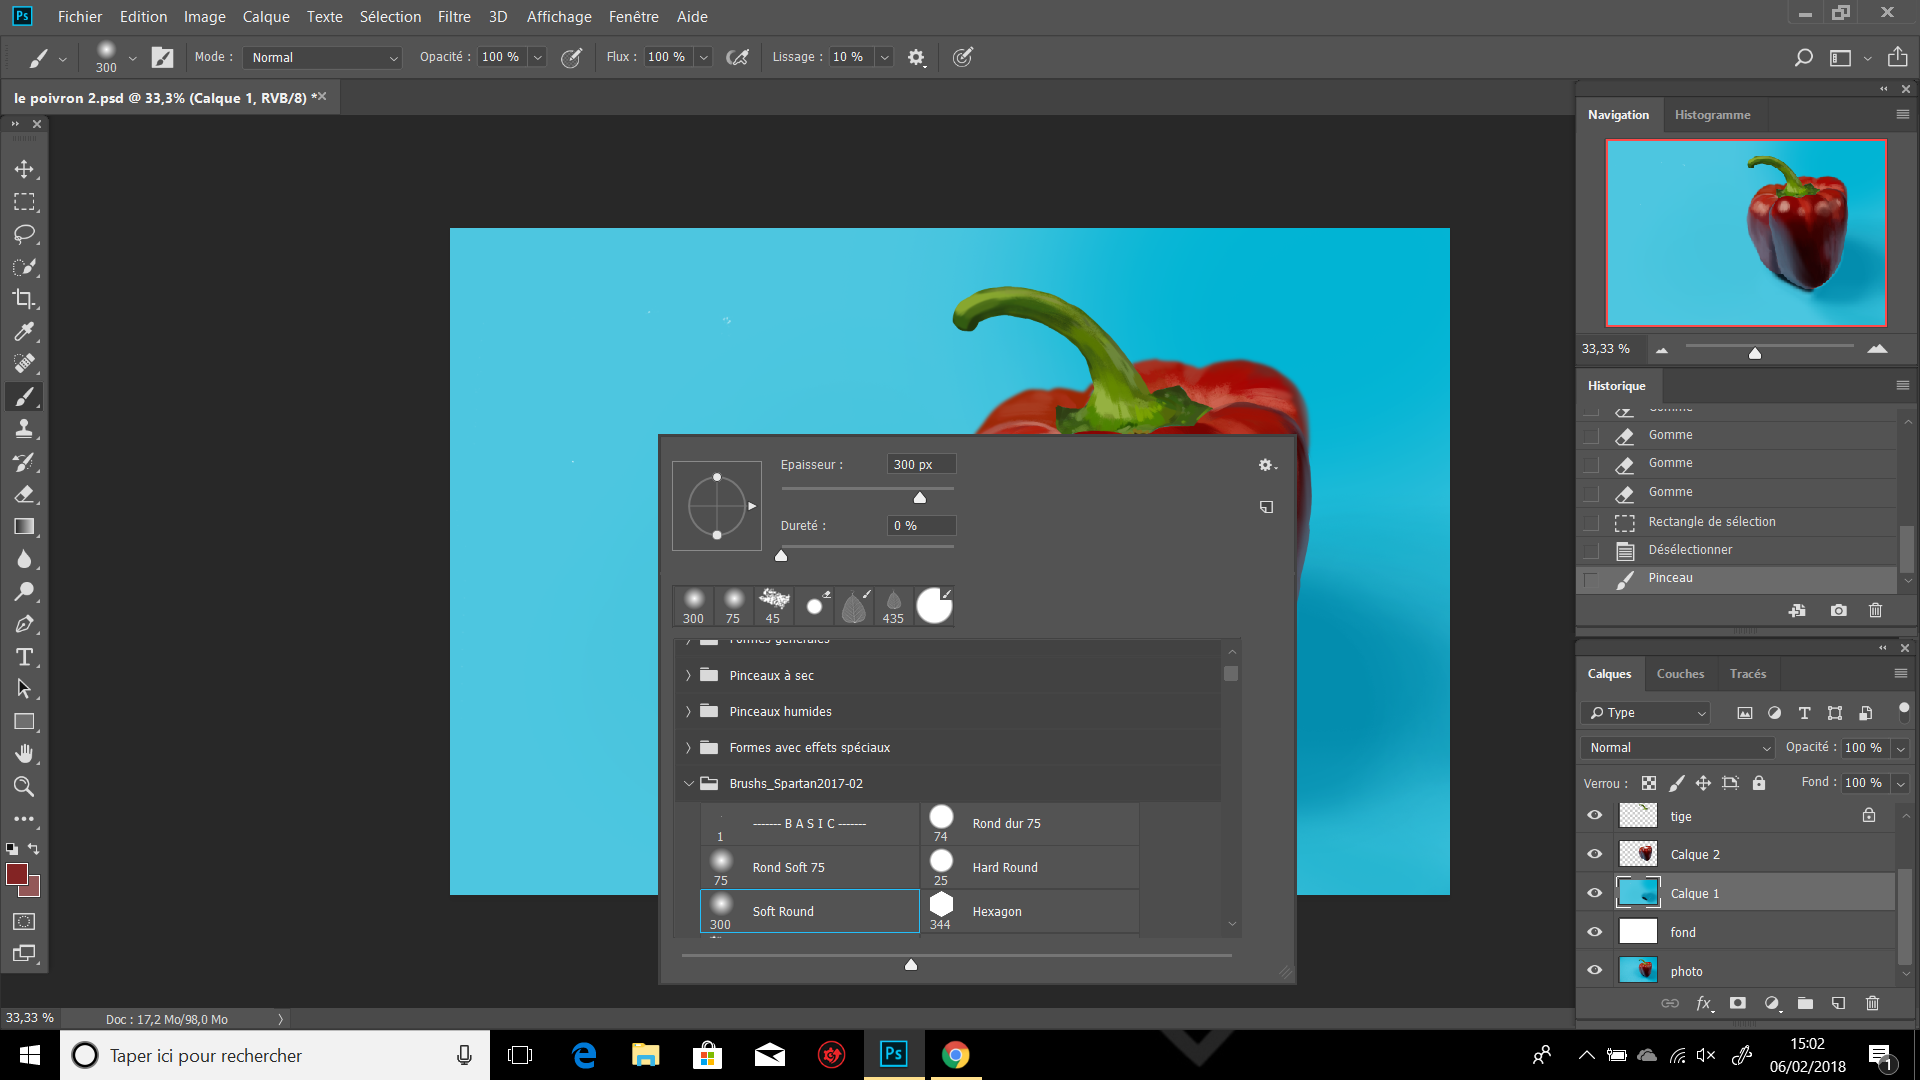
Task: Delete layer using Calques trash icon
Action: [1872, 1003]
